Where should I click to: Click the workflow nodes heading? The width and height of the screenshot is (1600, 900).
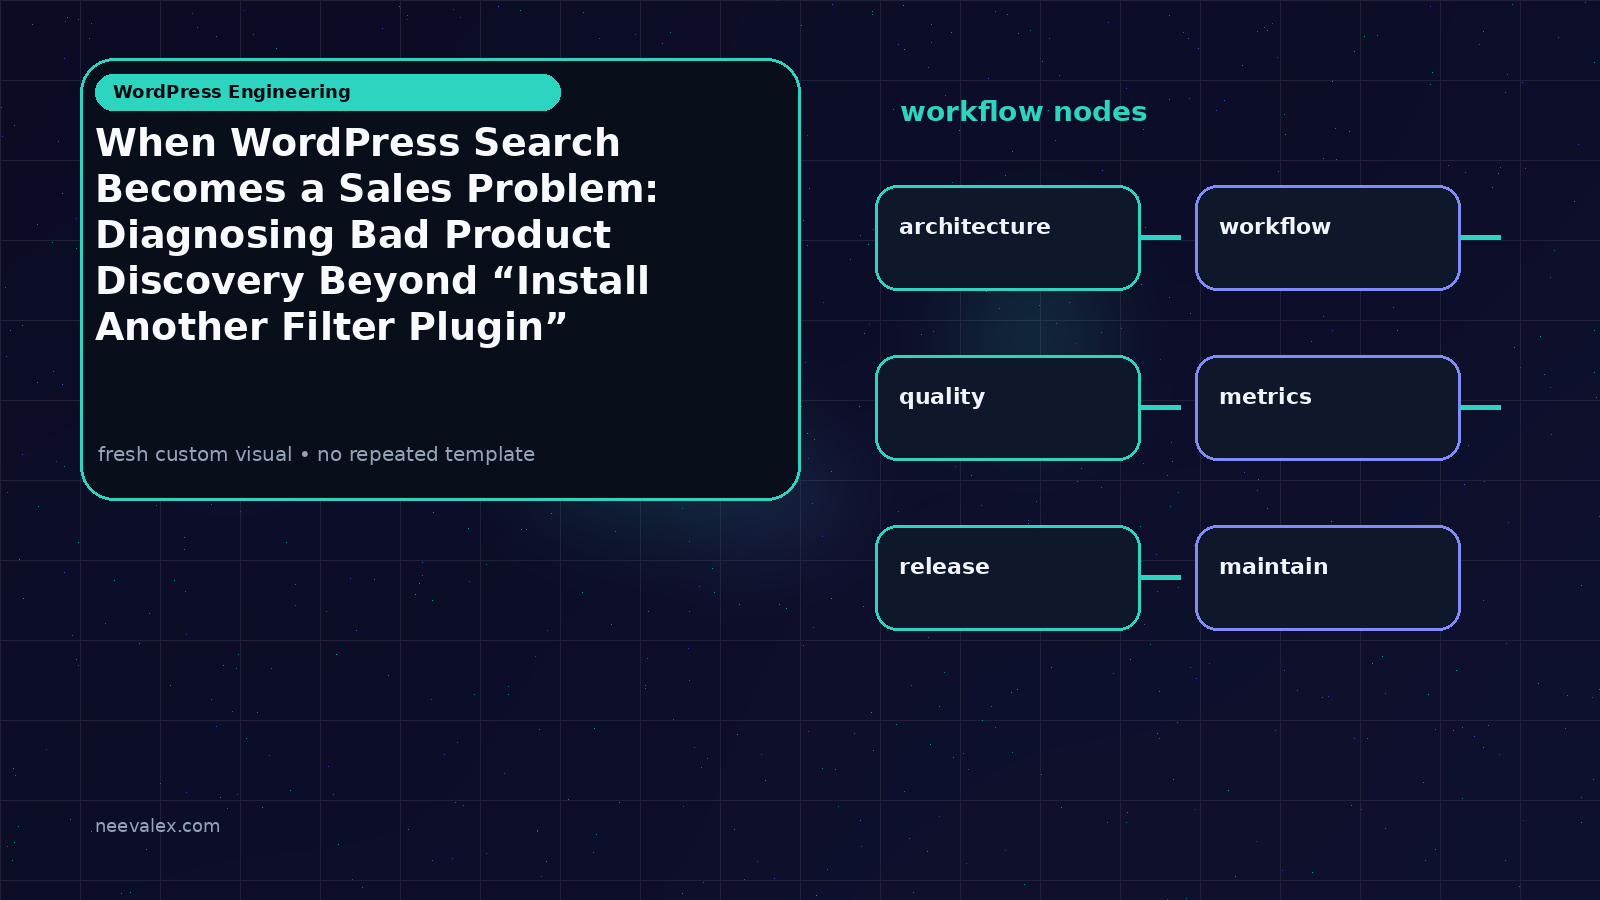coord(1023,112)
